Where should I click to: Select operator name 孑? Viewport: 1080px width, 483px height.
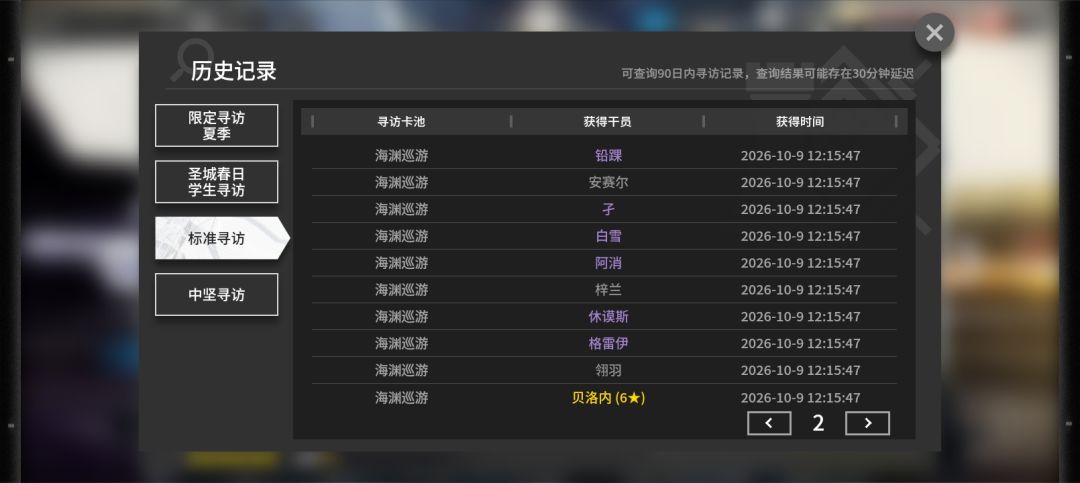608,209
